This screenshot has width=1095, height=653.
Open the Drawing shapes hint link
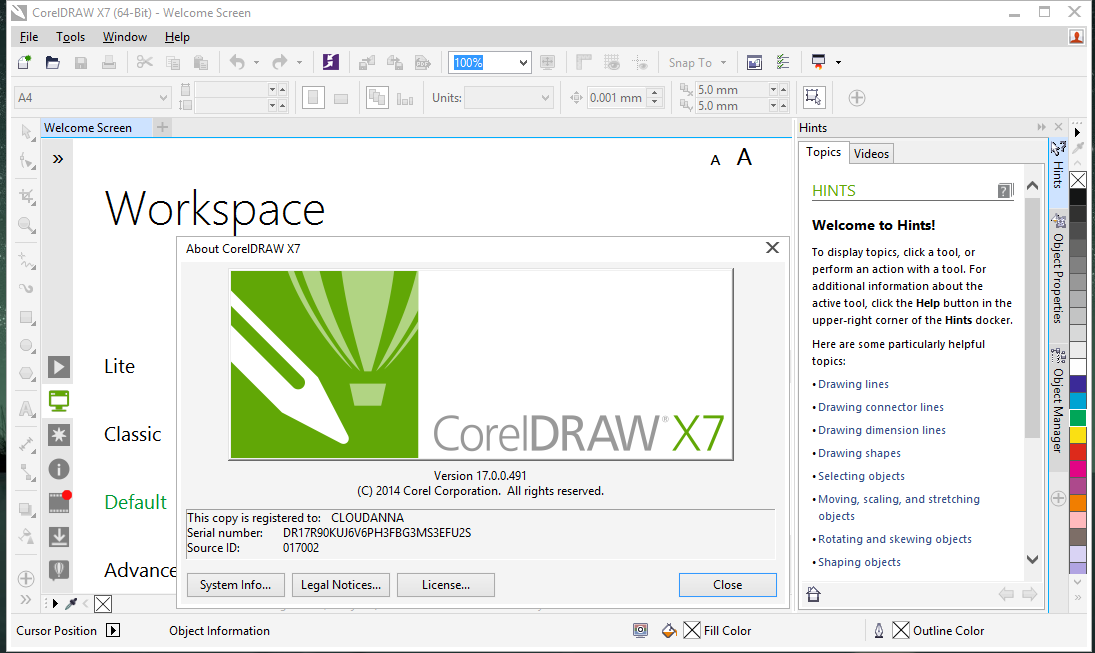click(x=859, y=453)
